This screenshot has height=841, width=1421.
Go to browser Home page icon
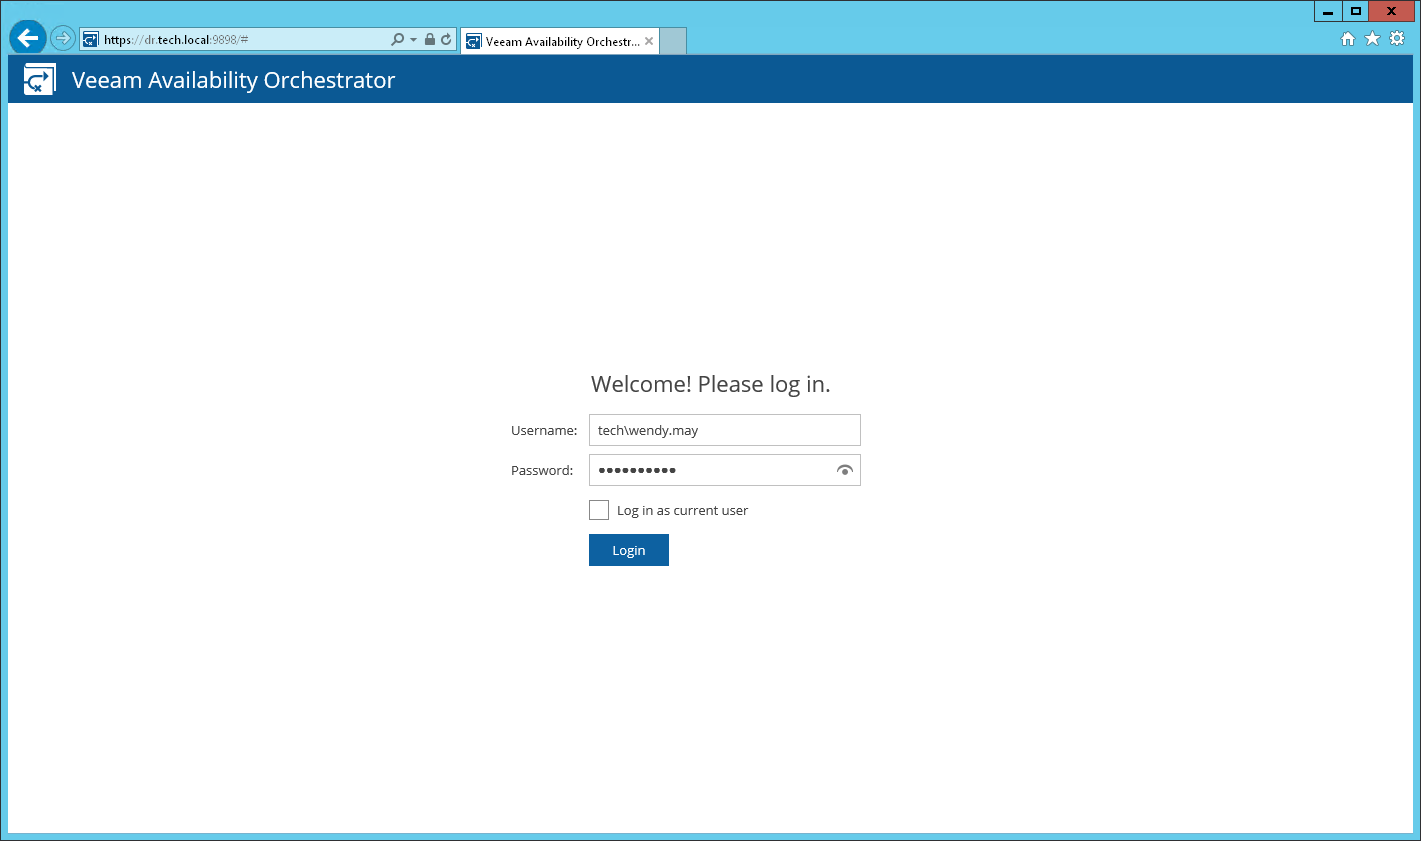(x=1348, y=39)
